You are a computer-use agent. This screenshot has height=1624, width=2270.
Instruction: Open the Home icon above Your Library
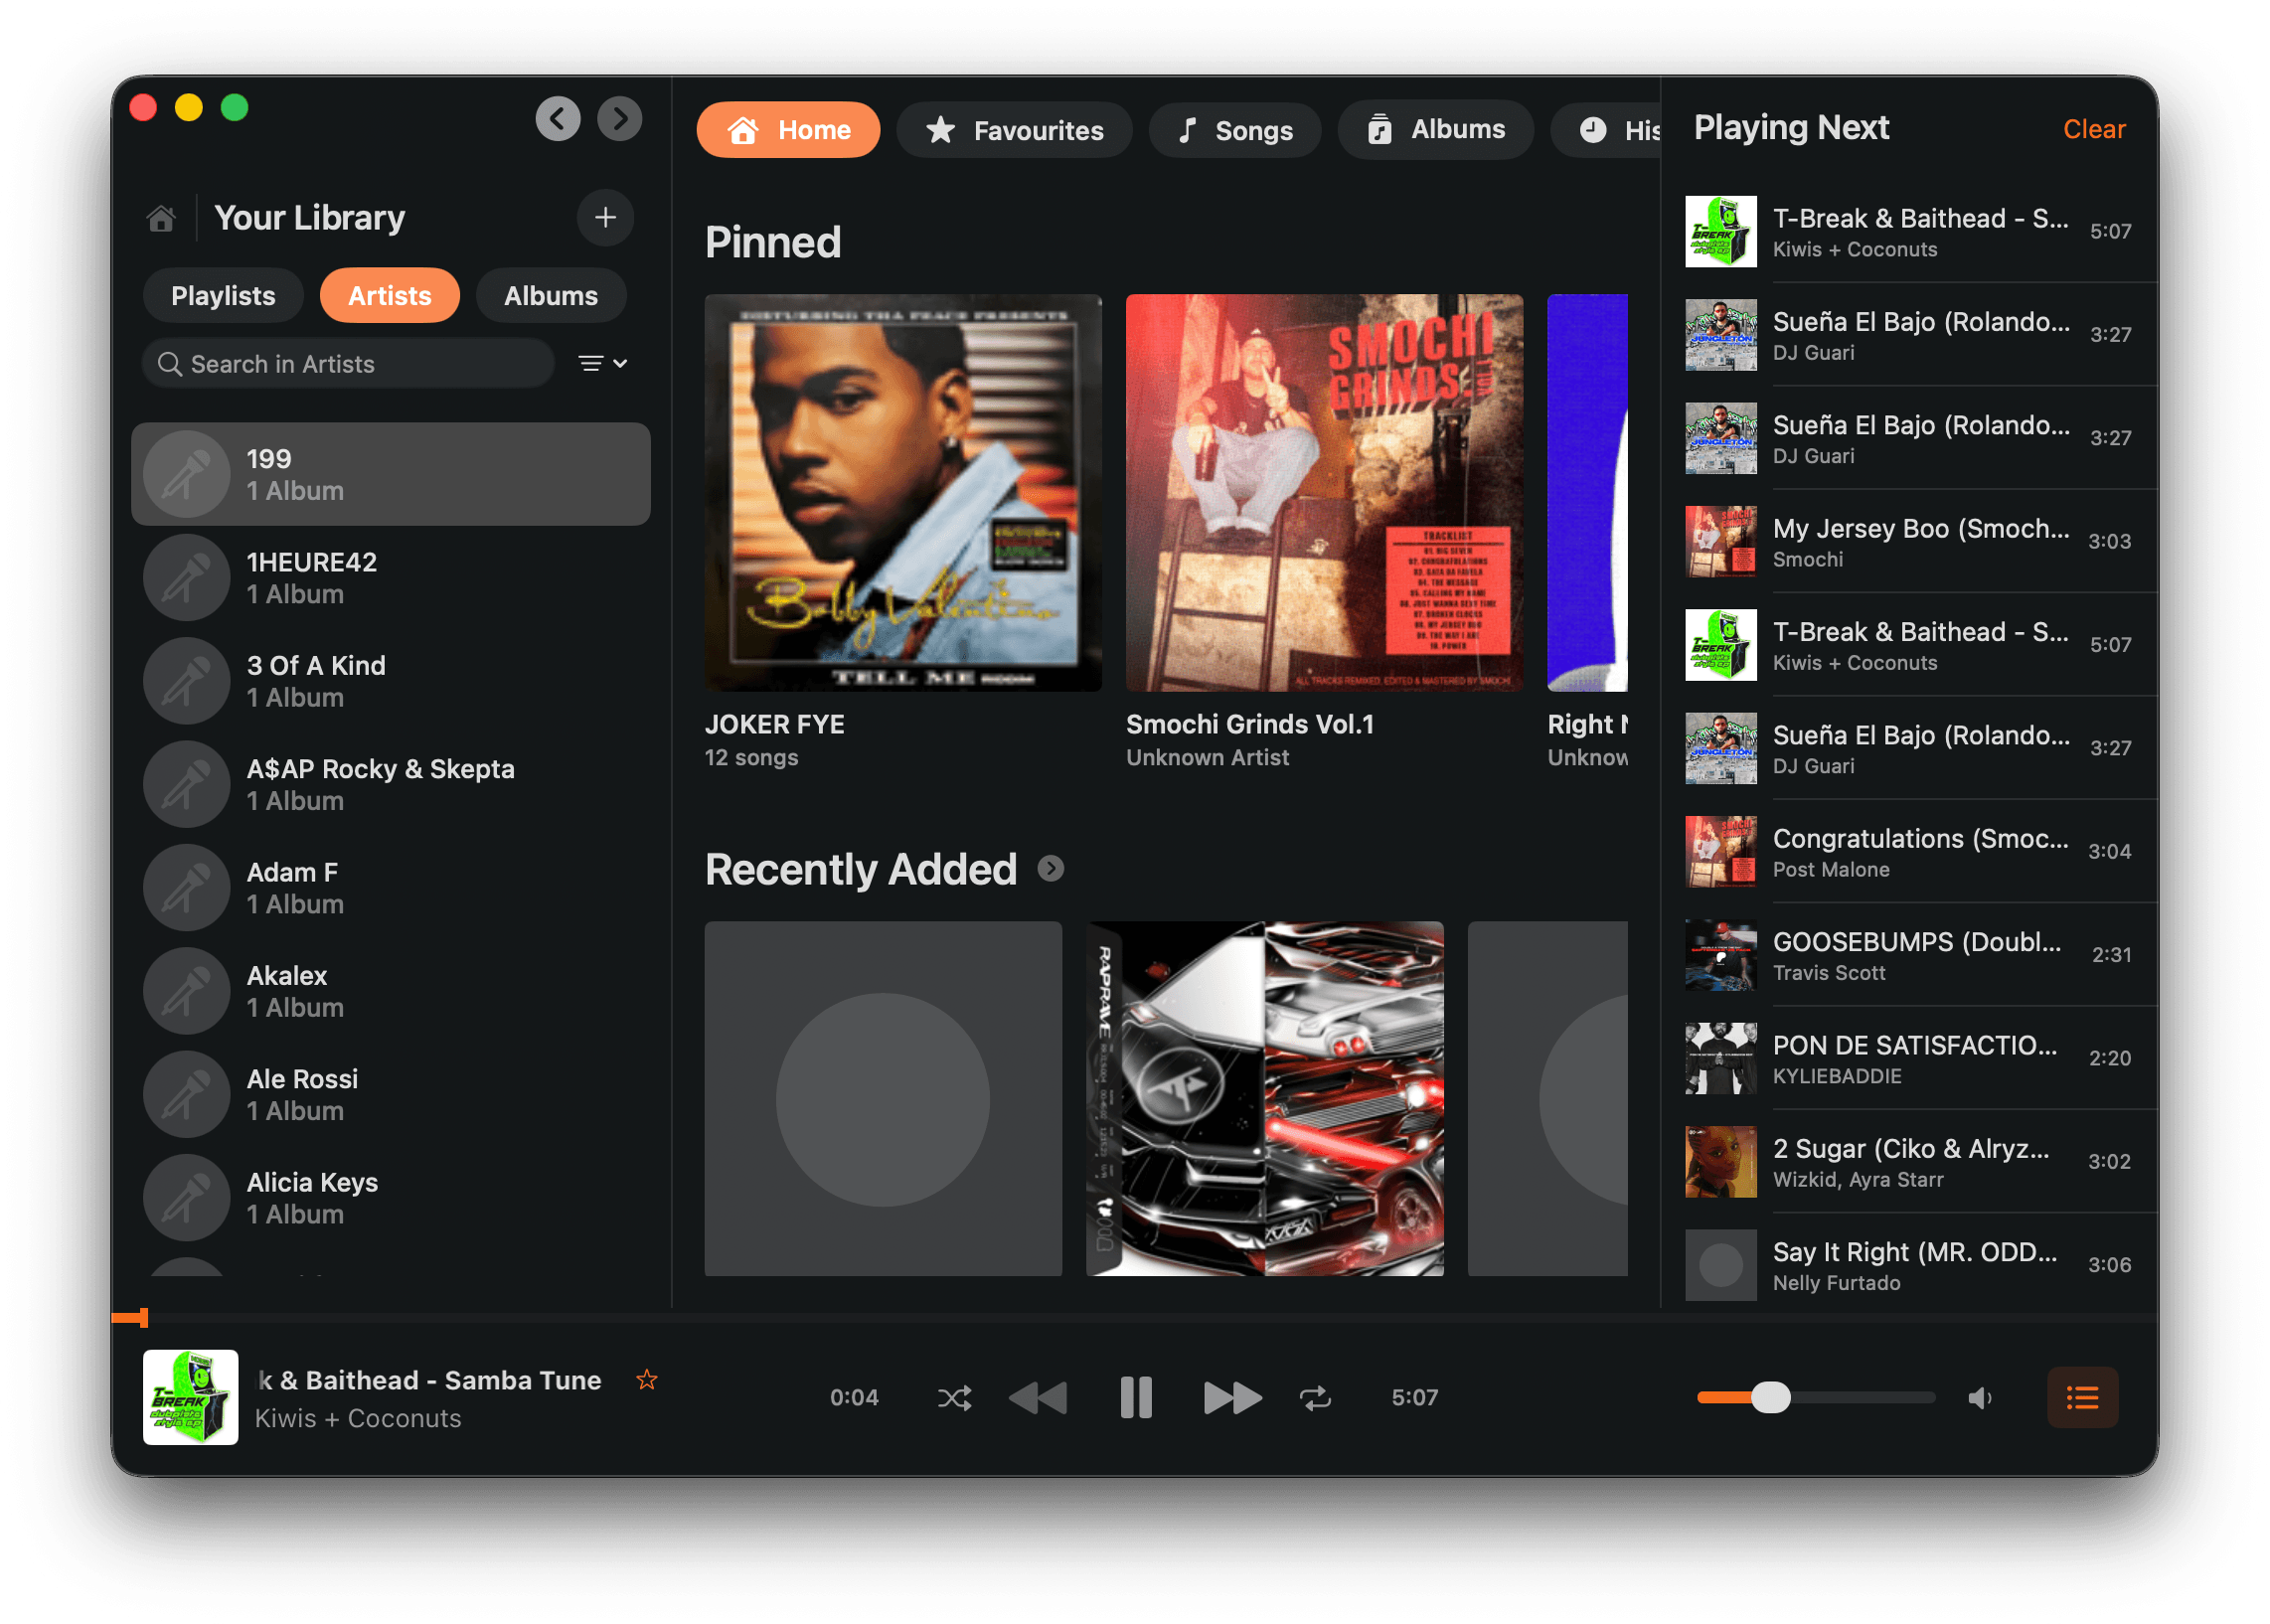coord(163,217)
